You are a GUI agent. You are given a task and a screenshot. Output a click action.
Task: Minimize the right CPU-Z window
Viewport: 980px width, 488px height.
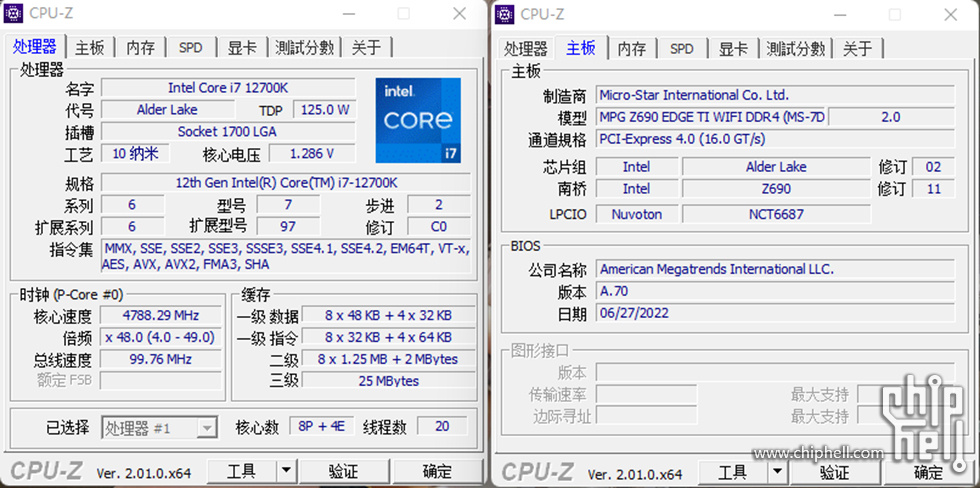pyautogui.click(x=839, y=13)
